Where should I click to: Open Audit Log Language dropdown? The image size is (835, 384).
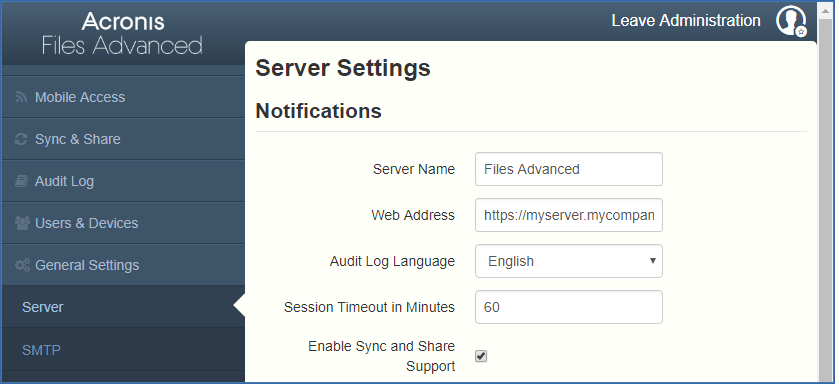pos(569,261)
